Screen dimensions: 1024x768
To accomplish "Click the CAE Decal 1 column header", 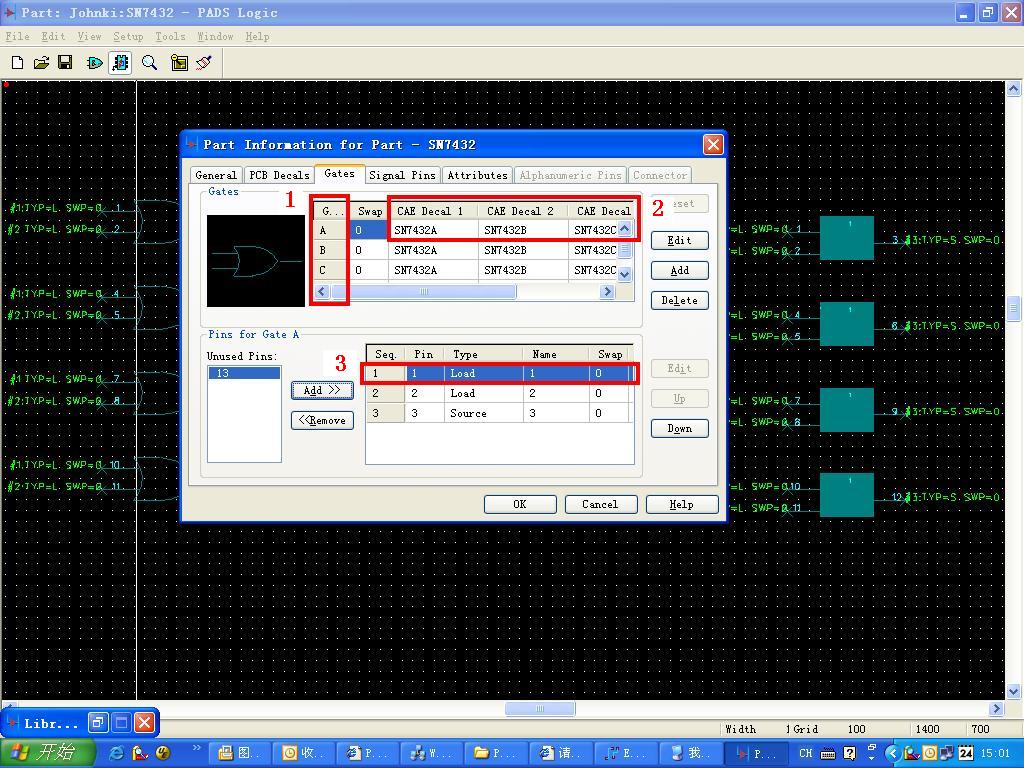I will click(x=433, y=211).
